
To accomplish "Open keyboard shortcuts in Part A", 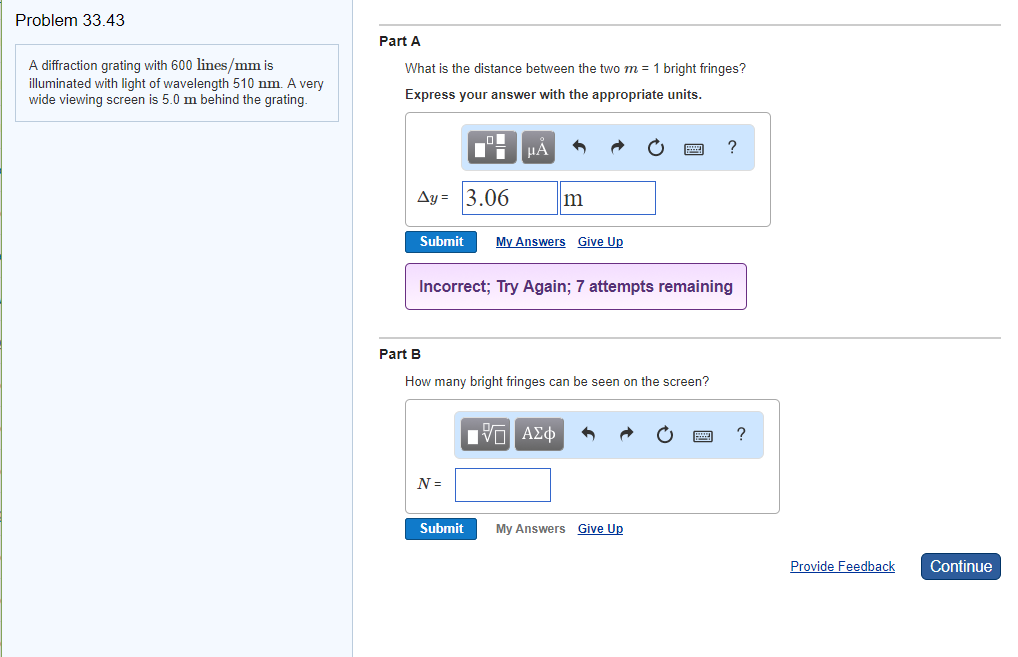I will (694, 149).
